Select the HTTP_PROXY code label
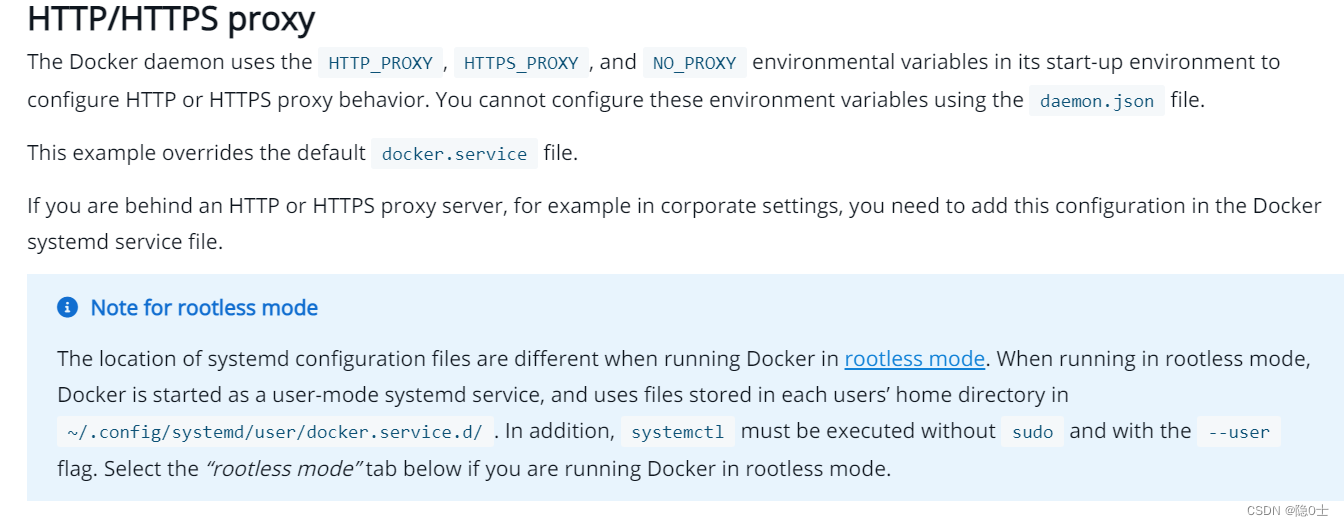 [380, 63]
